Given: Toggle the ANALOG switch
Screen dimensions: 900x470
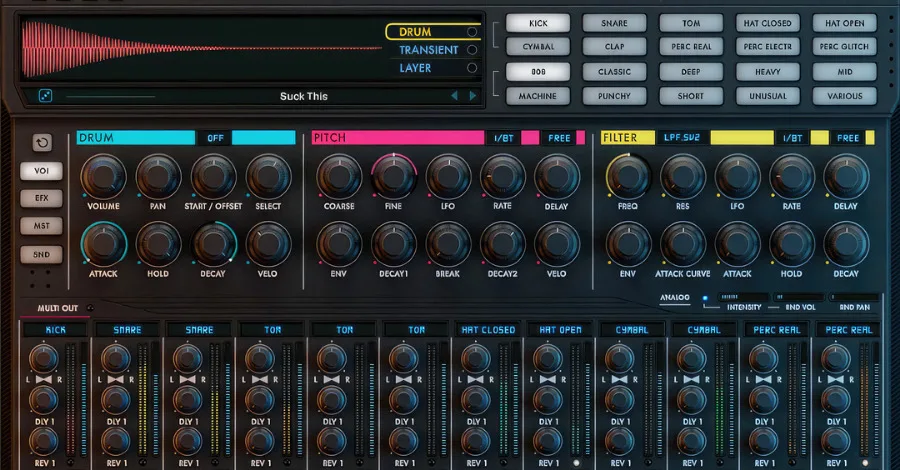Looking at the screenshot, I should click(704, 298).
